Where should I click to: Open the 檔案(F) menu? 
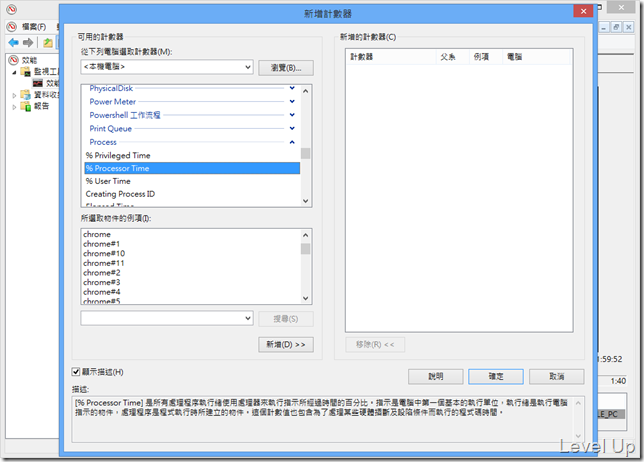pyautogui.click(x=34, y=27)
